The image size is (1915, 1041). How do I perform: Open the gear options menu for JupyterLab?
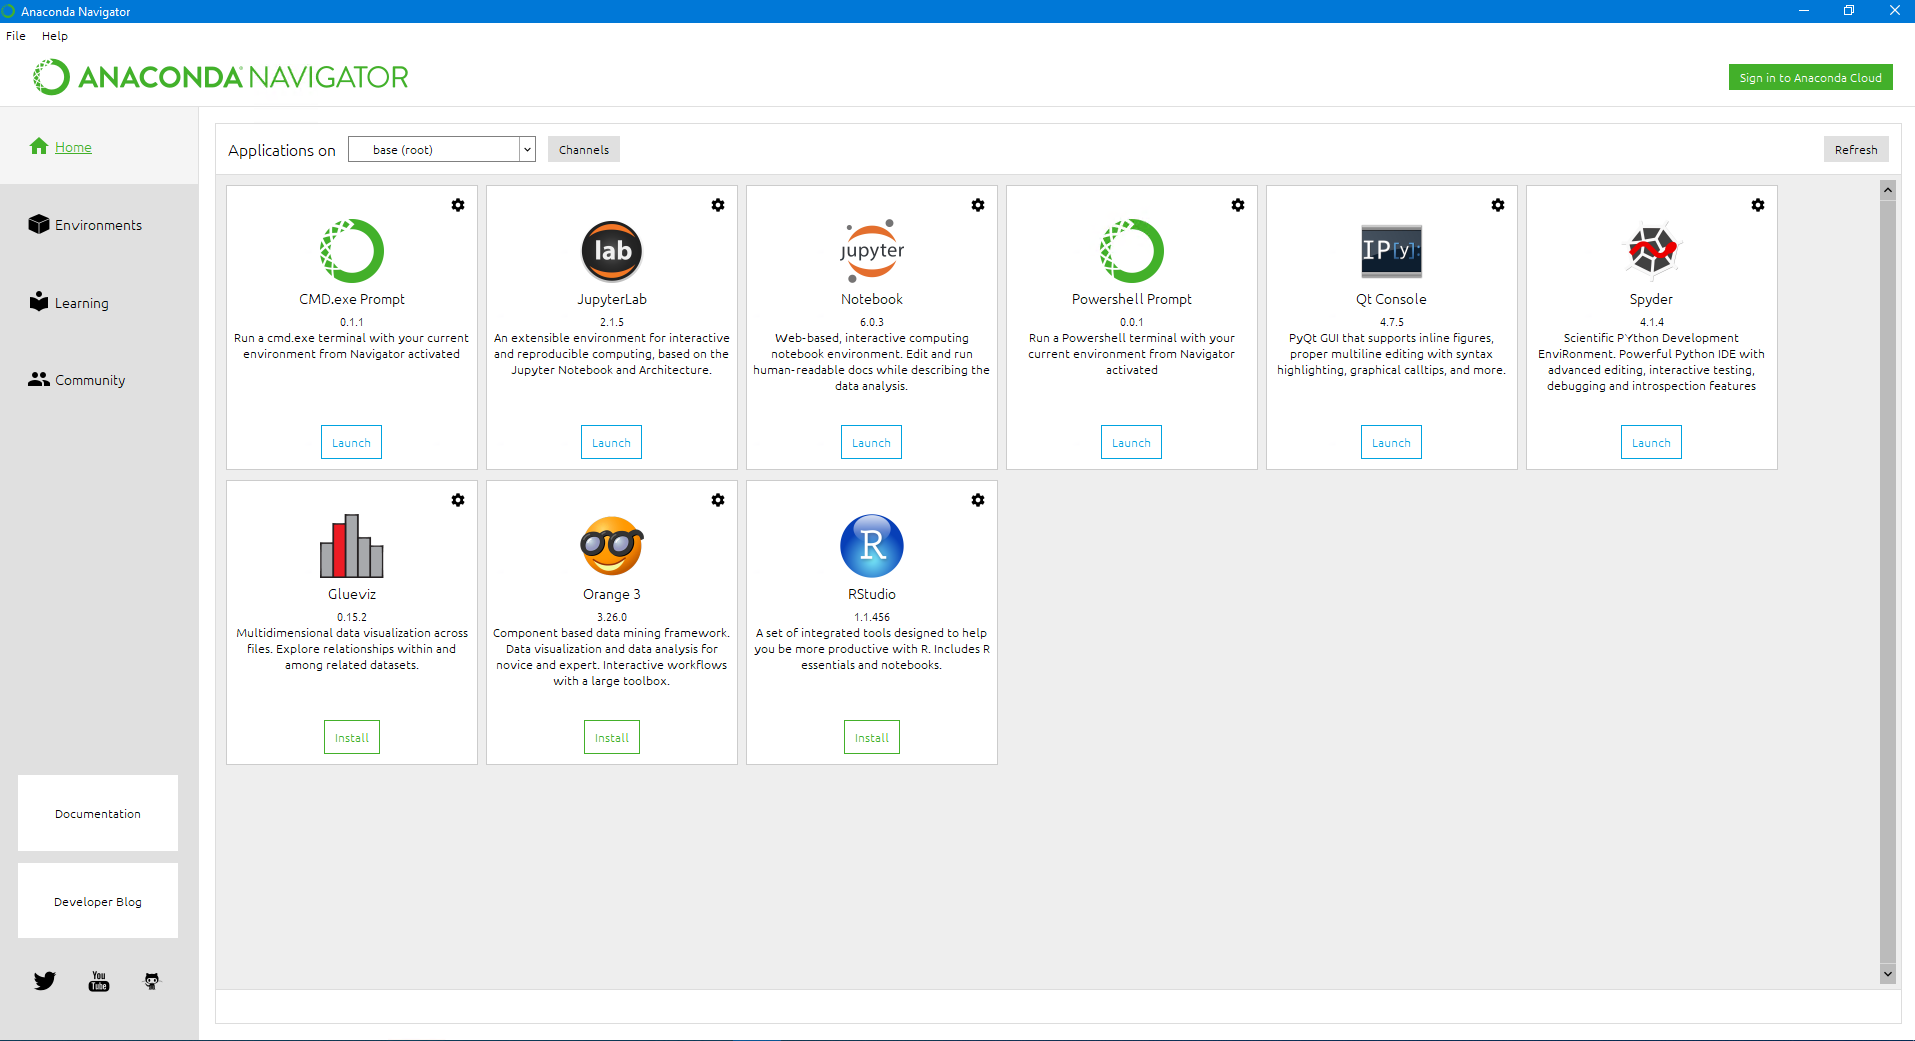(x=717, y=205)
